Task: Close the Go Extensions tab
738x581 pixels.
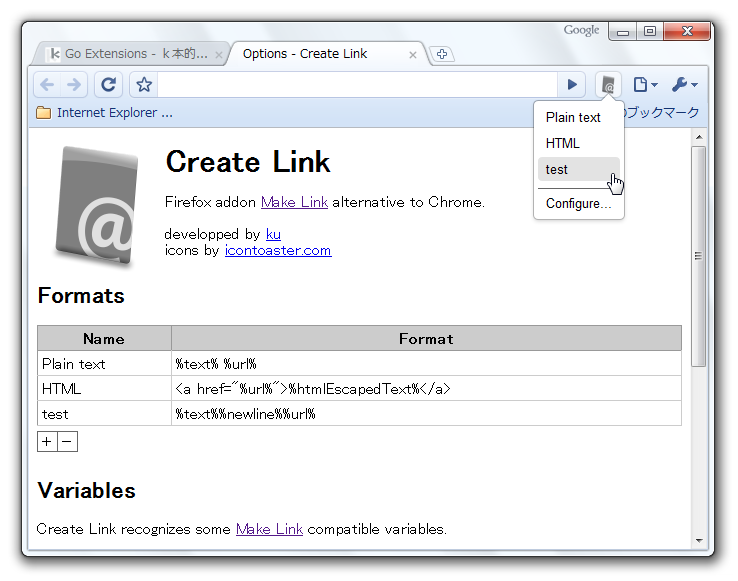Action: click(x=218, y=55)
